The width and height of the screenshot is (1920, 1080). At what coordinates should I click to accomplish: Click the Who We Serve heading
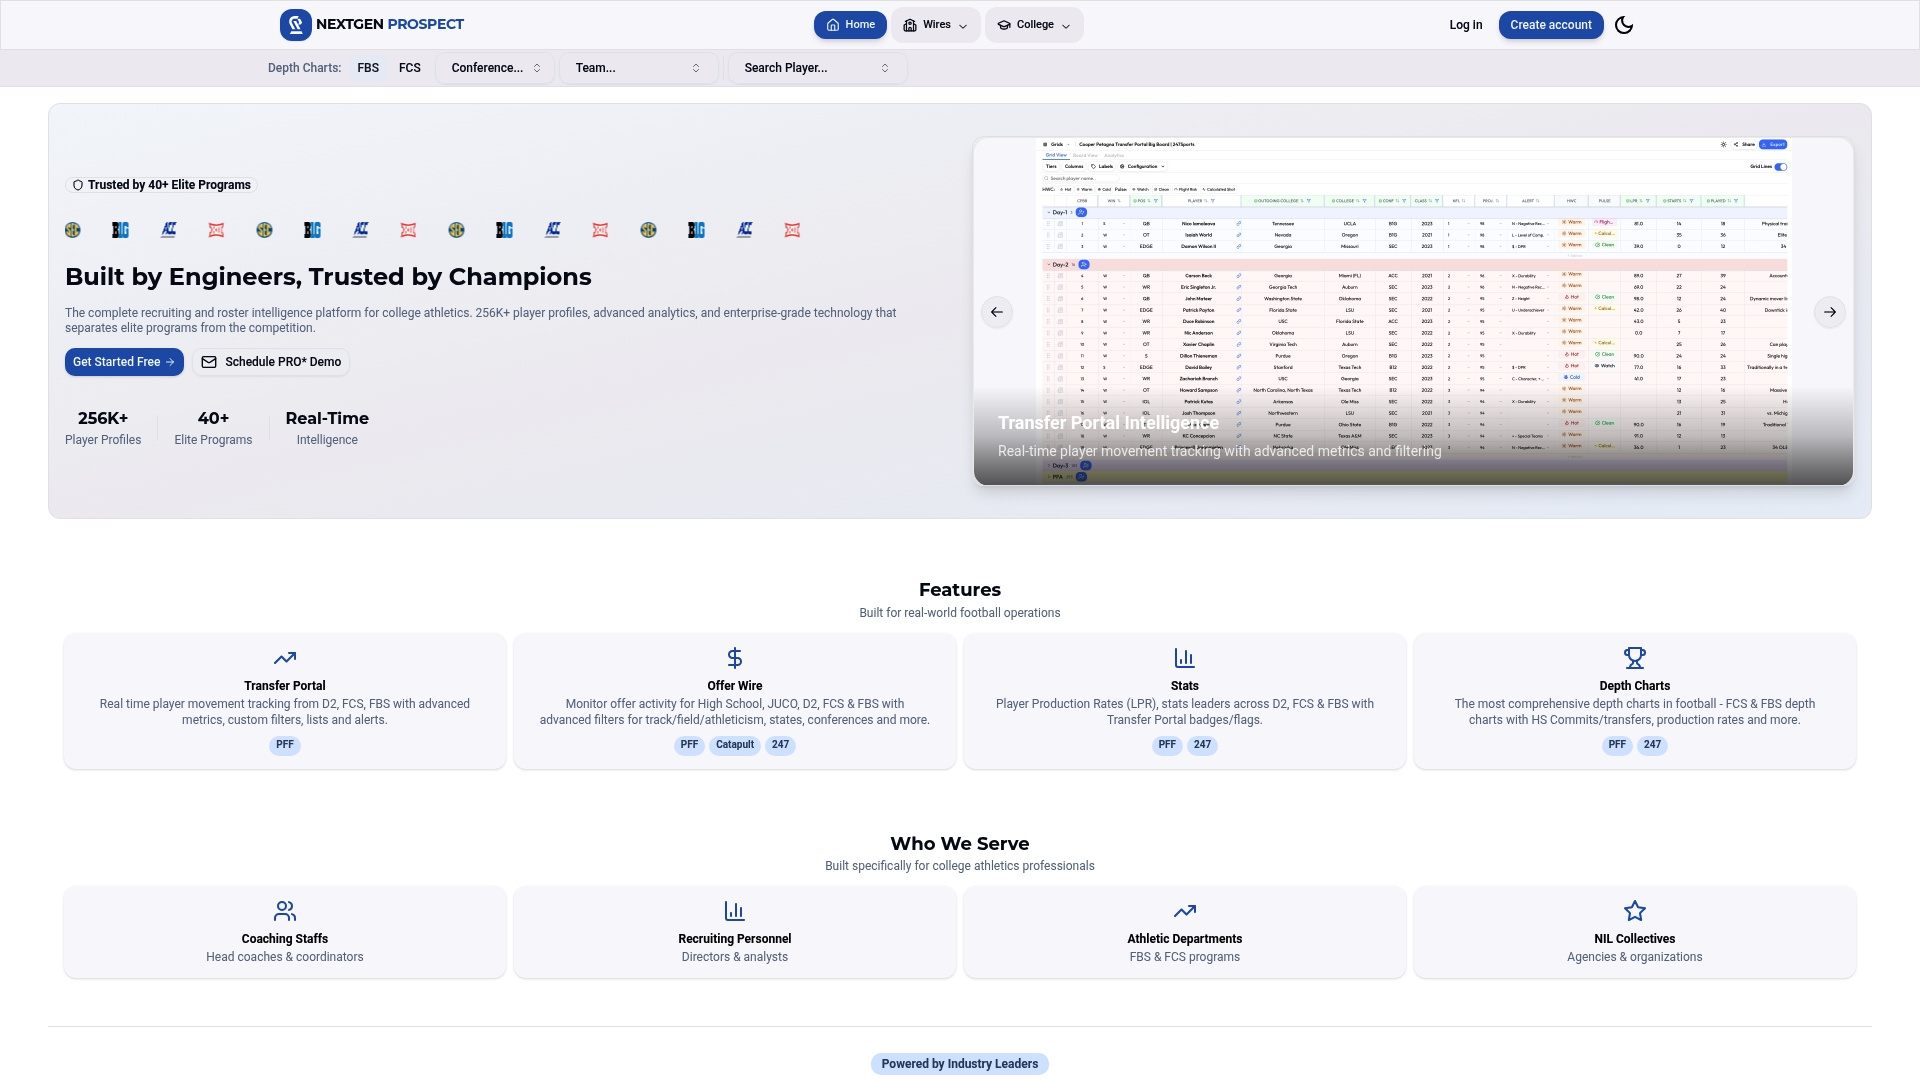(x=960, y=844)
